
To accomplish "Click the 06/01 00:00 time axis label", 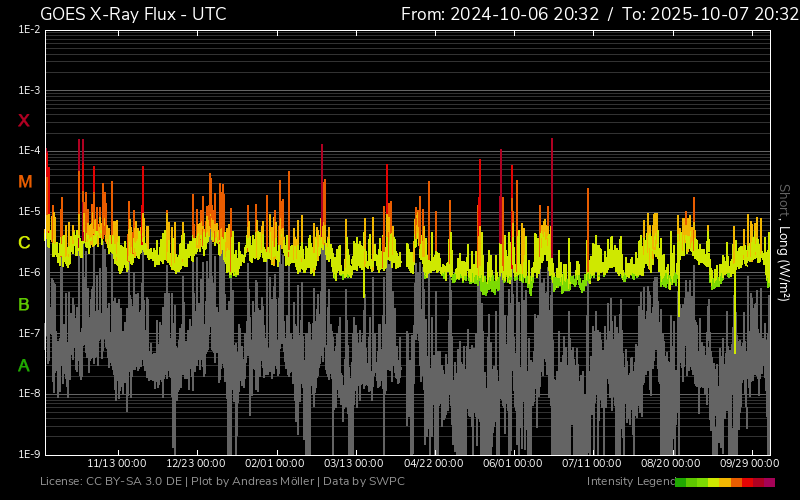I will 512,463.
